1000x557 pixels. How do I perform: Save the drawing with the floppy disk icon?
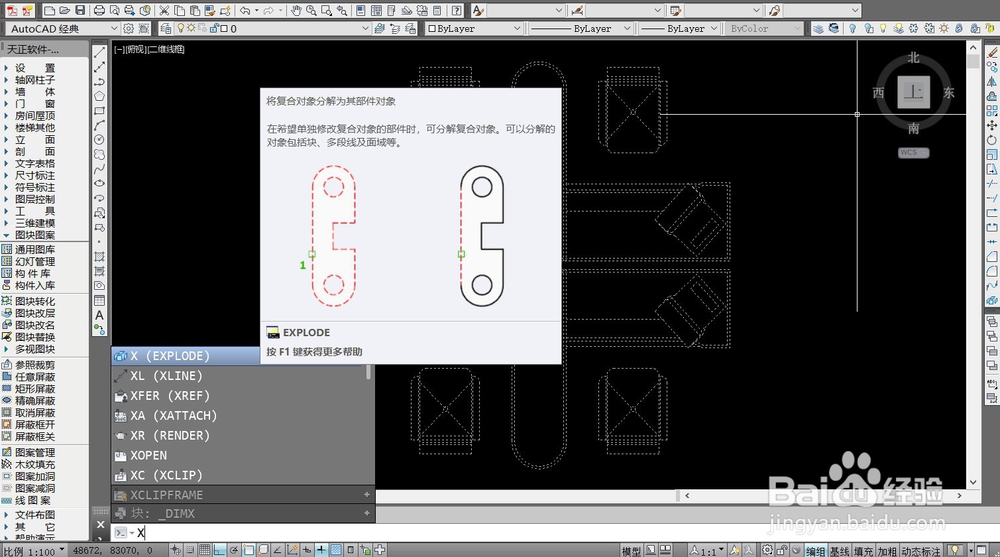(80, 10)
